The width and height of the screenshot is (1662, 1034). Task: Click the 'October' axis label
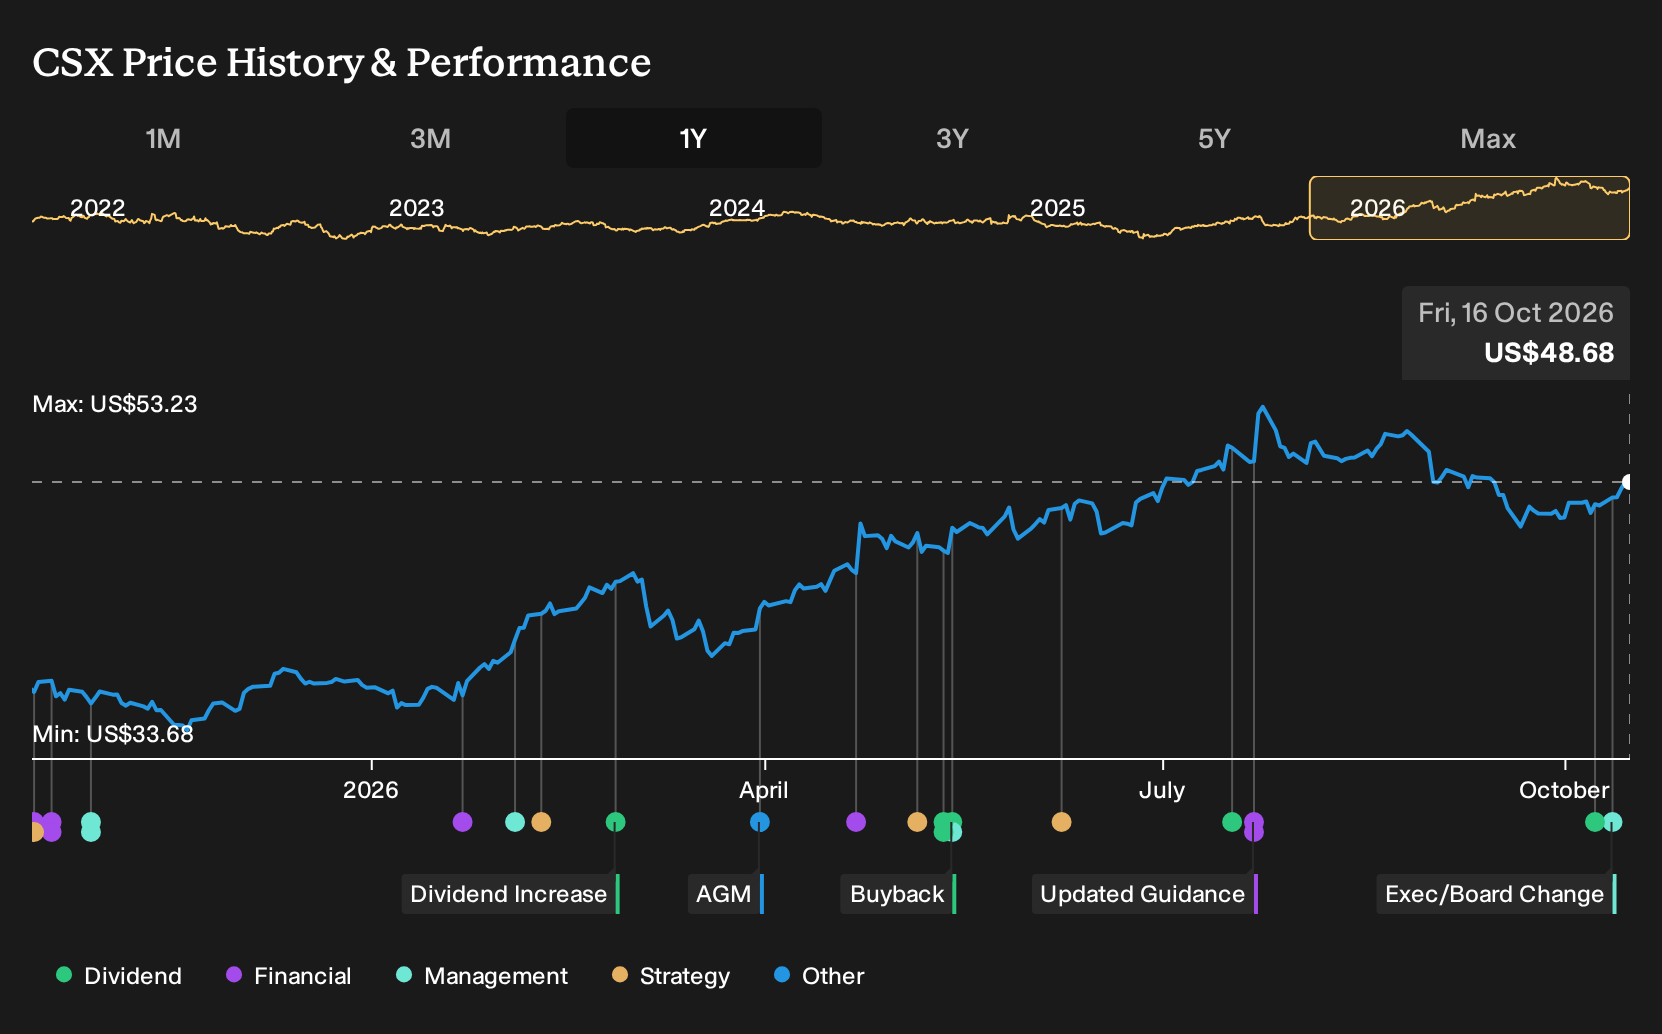(1564, 790)
